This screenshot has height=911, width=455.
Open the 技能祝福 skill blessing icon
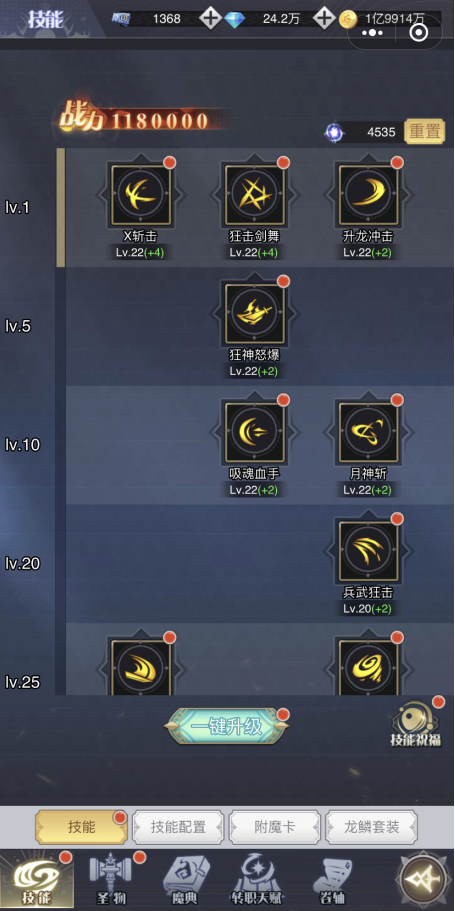coord(415,723)
